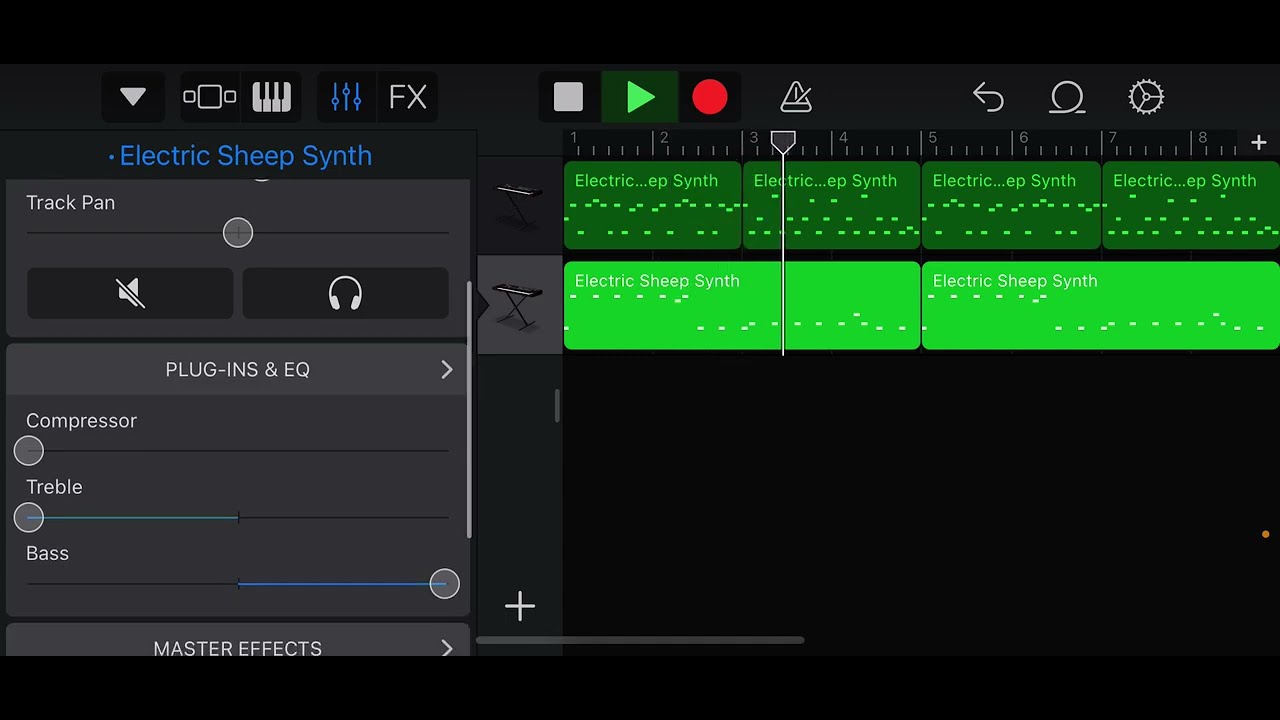Screen dimensions: 1280x720
Task: Click the Compressor slider knob
Action: [x=29, y=451]
